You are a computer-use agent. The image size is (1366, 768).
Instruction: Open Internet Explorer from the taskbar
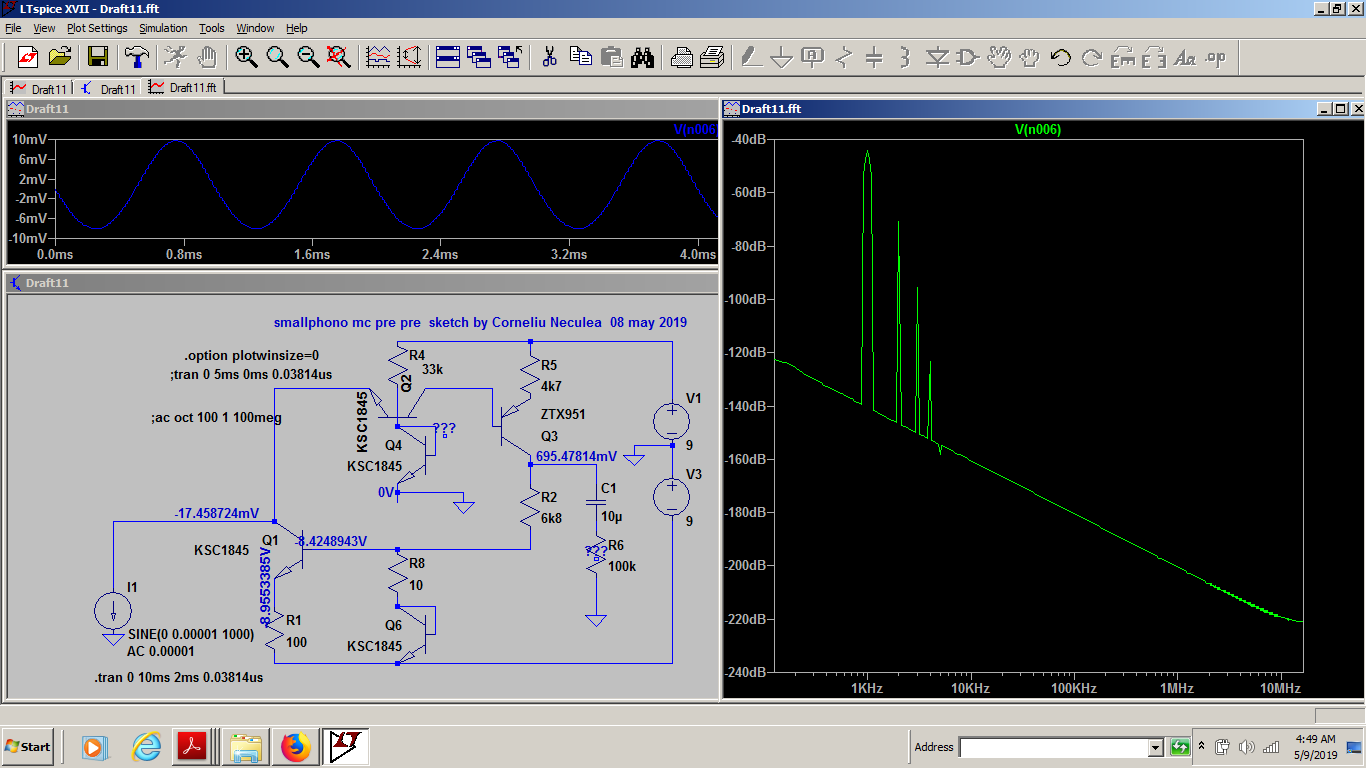pyautogui.click(x=146, y=747)
